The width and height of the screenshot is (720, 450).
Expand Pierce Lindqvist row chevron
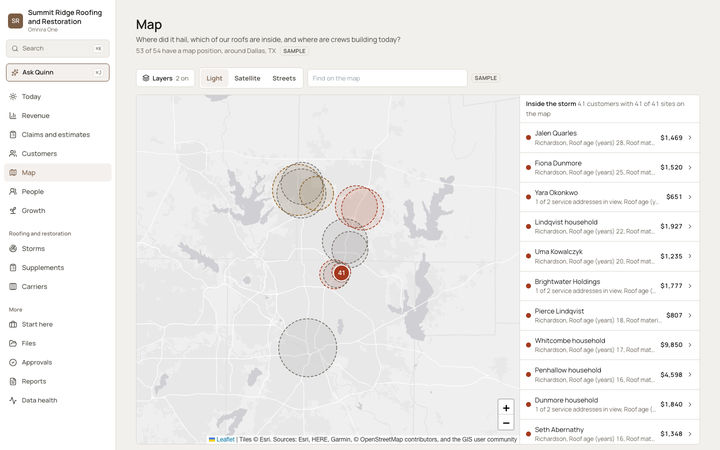[690, 315]
